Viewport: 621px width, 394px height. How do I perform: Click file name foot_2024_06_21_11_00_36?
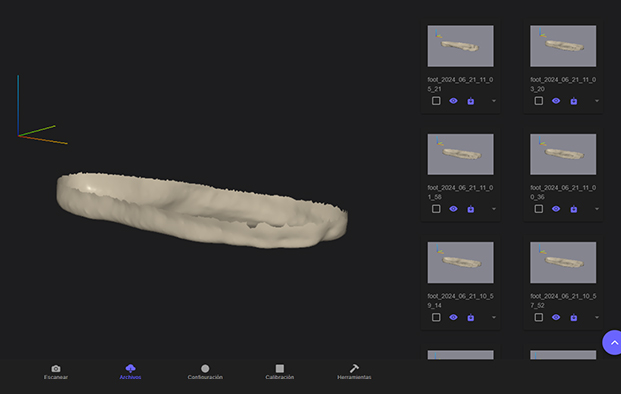pos(563,192)
